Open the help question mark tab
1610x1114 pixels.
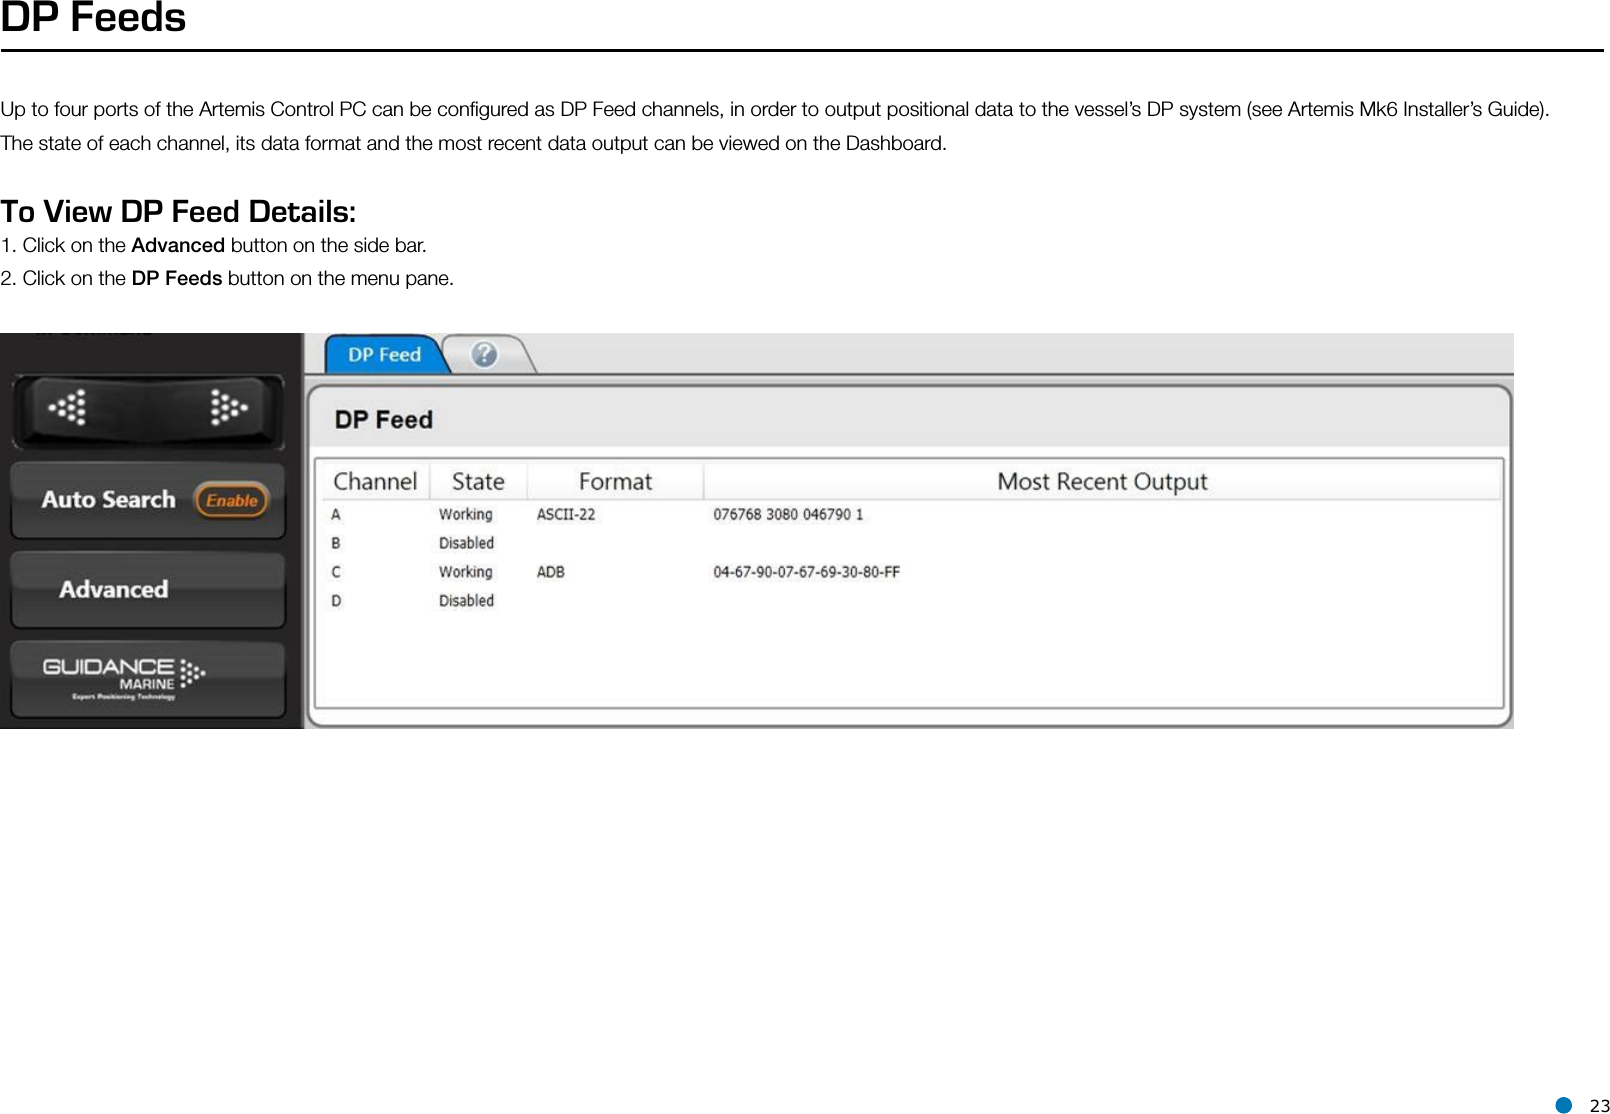pos(485,354)
